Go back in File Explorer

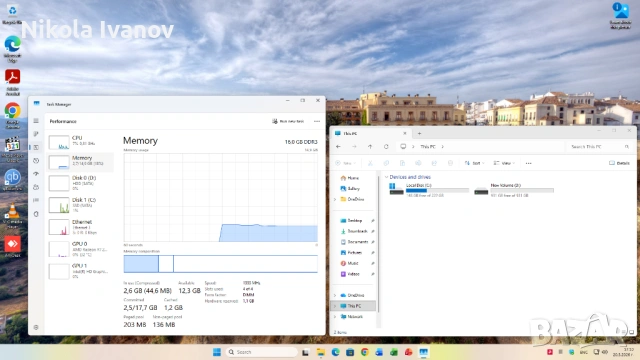tap(338, 147)
